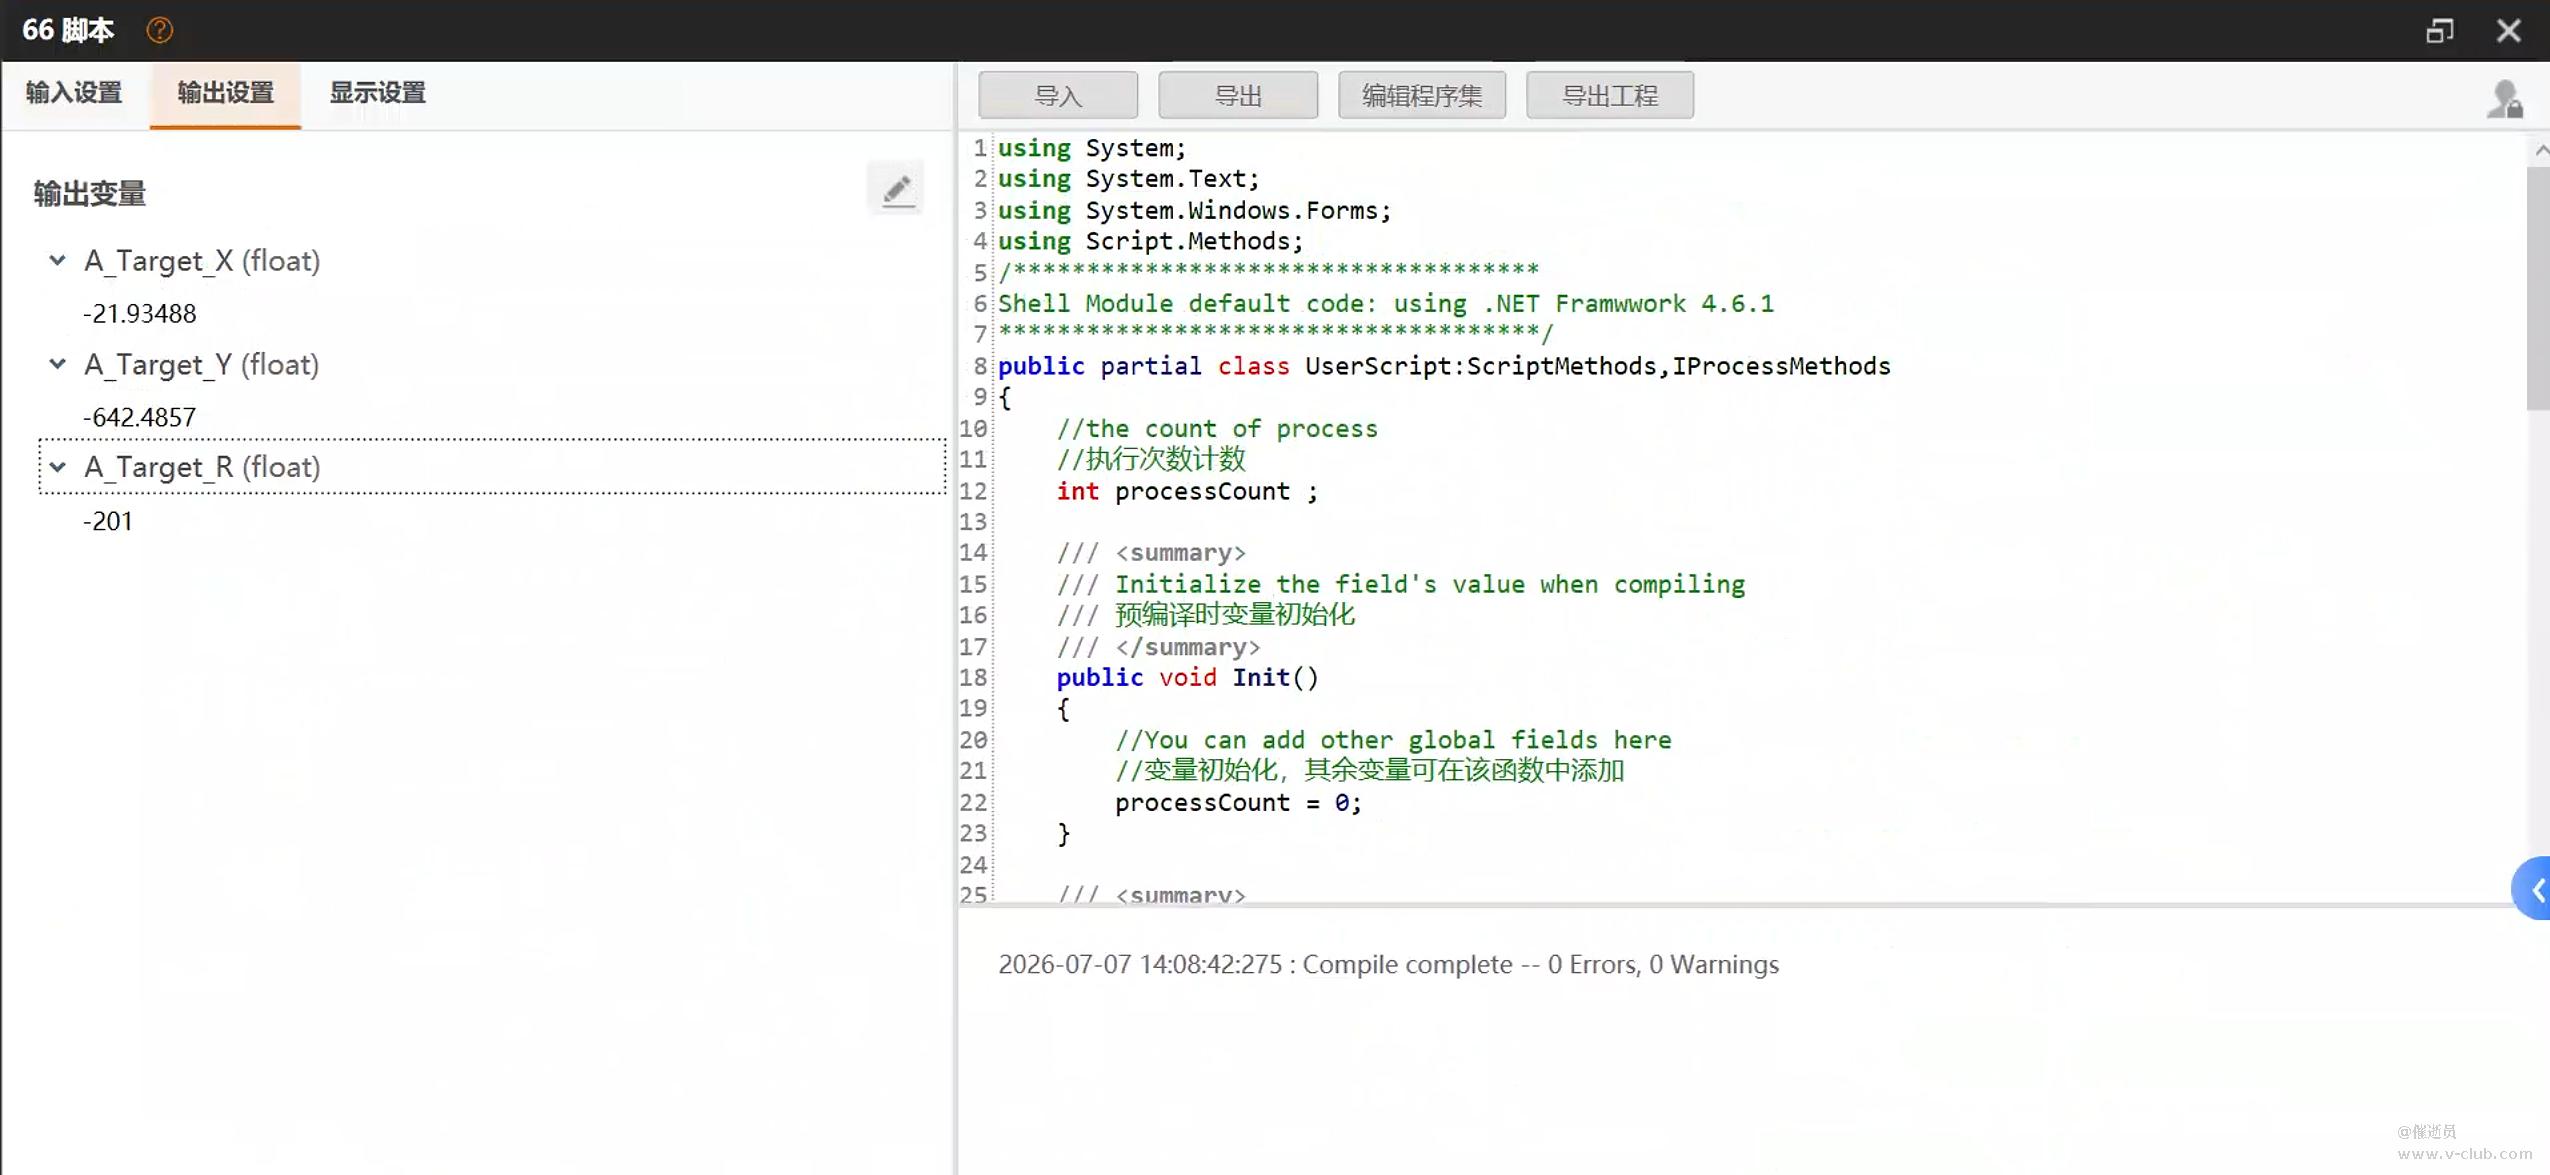Image resolution: width=2550 pixels, height=1175 pixels.
Task: Click the 'Shell Module default code' comment
Action: [x=1386, y=303]
